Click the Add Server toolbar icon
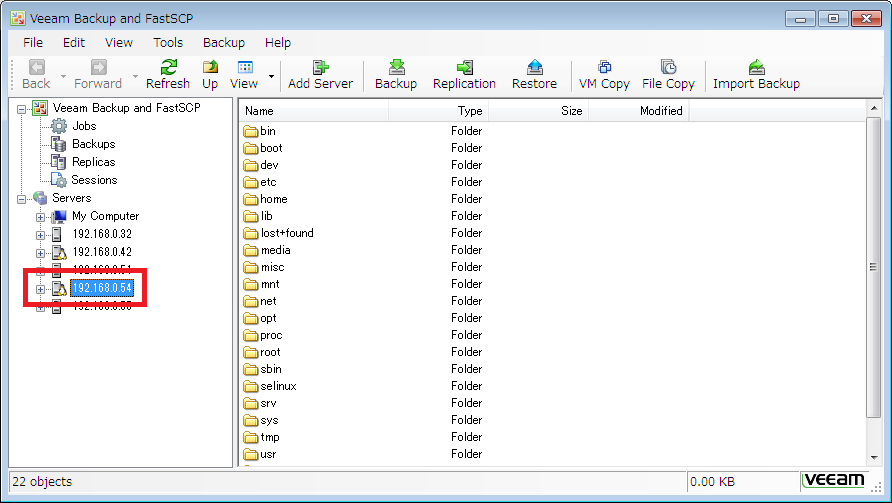The height and width of the screenshot is (503, 892). (x=321, y=67)
